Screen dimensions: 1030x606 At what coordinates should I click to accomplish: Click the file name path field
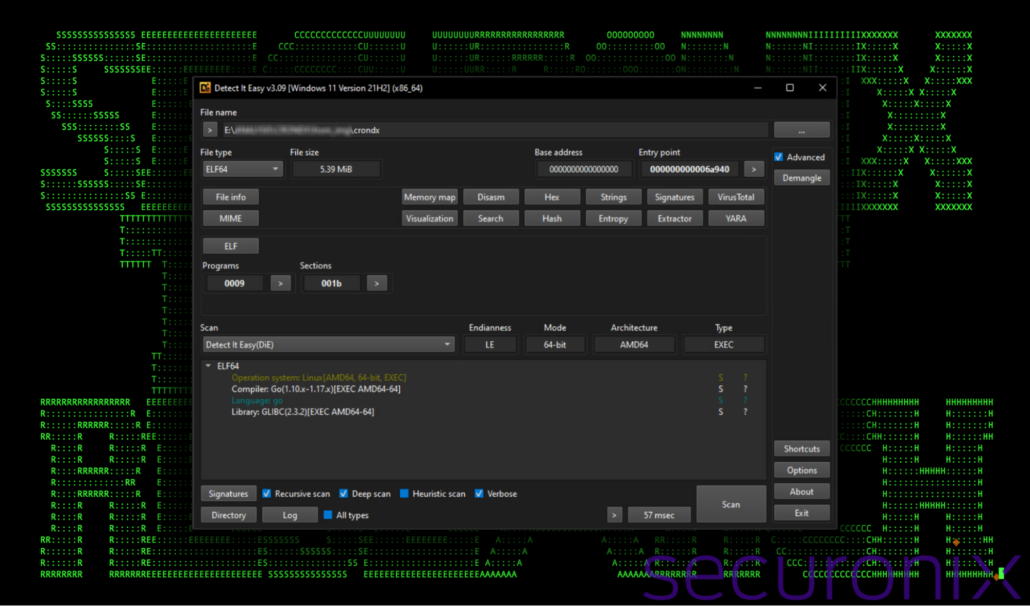pyautogui.click(x=495, y=130)
